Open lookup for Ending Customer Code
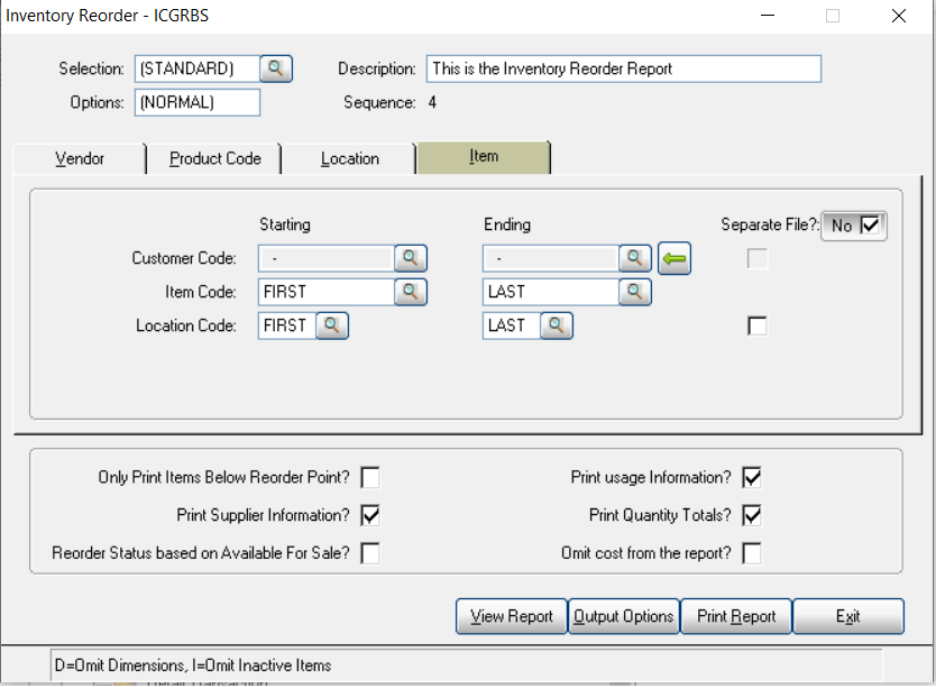936x687 pixels. click(635, 258)
